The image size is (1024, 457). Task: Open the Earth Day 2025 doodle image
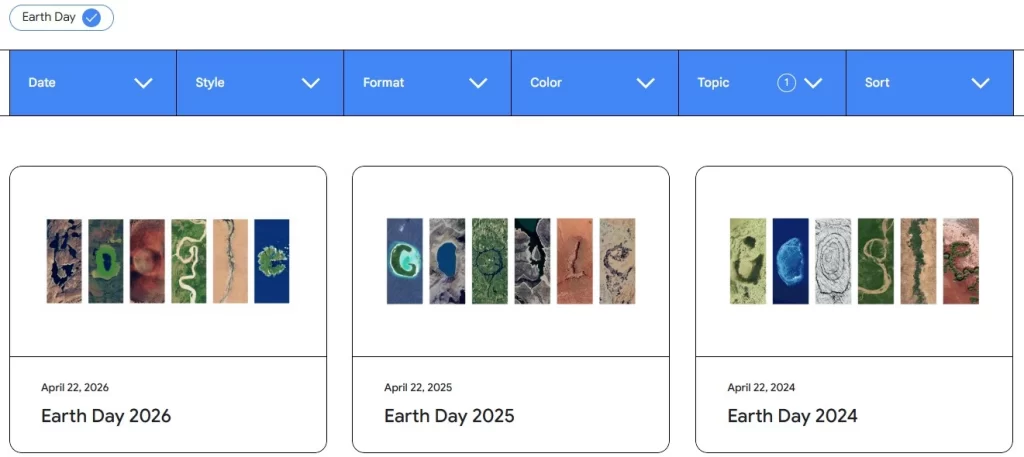[x=511, y=261]
